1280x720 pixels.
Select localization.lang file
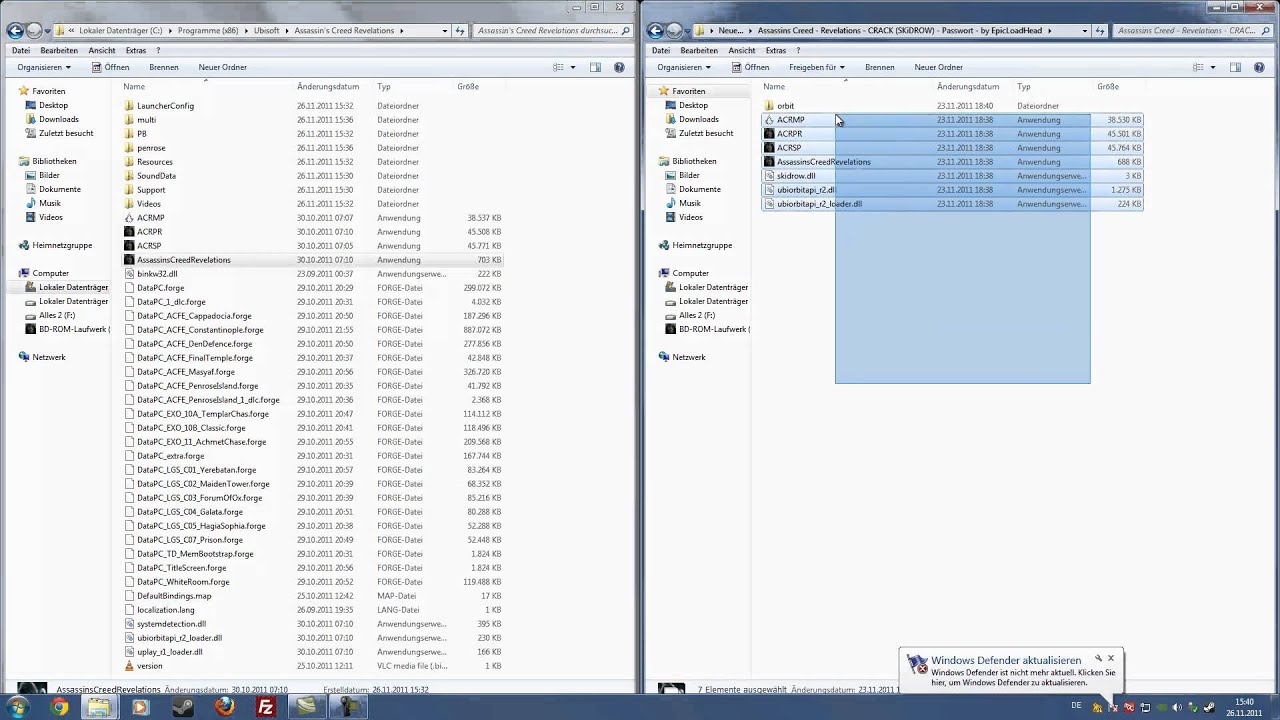point(166,610)
